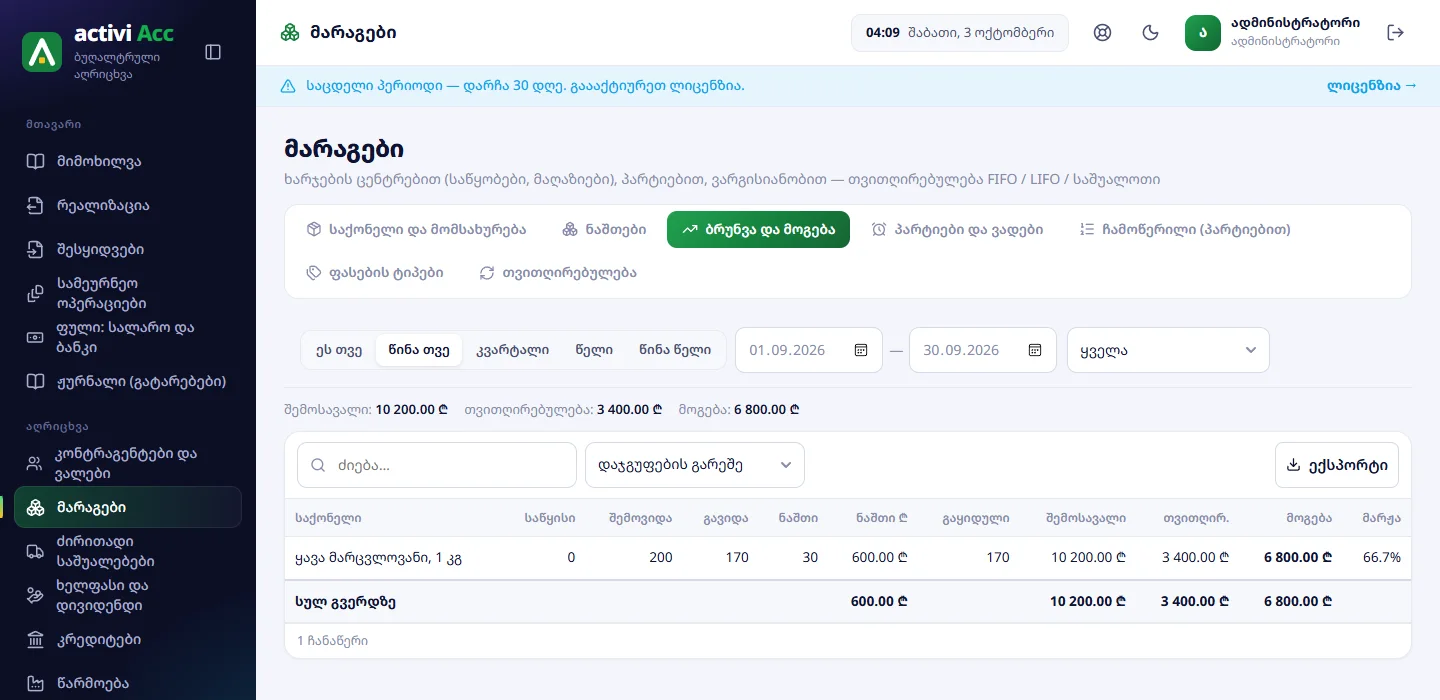Image resolution: width=1440 pixels, height=700 pixels.
Task: Select the წინა წელი period option
Action: (x=675, y=350)
